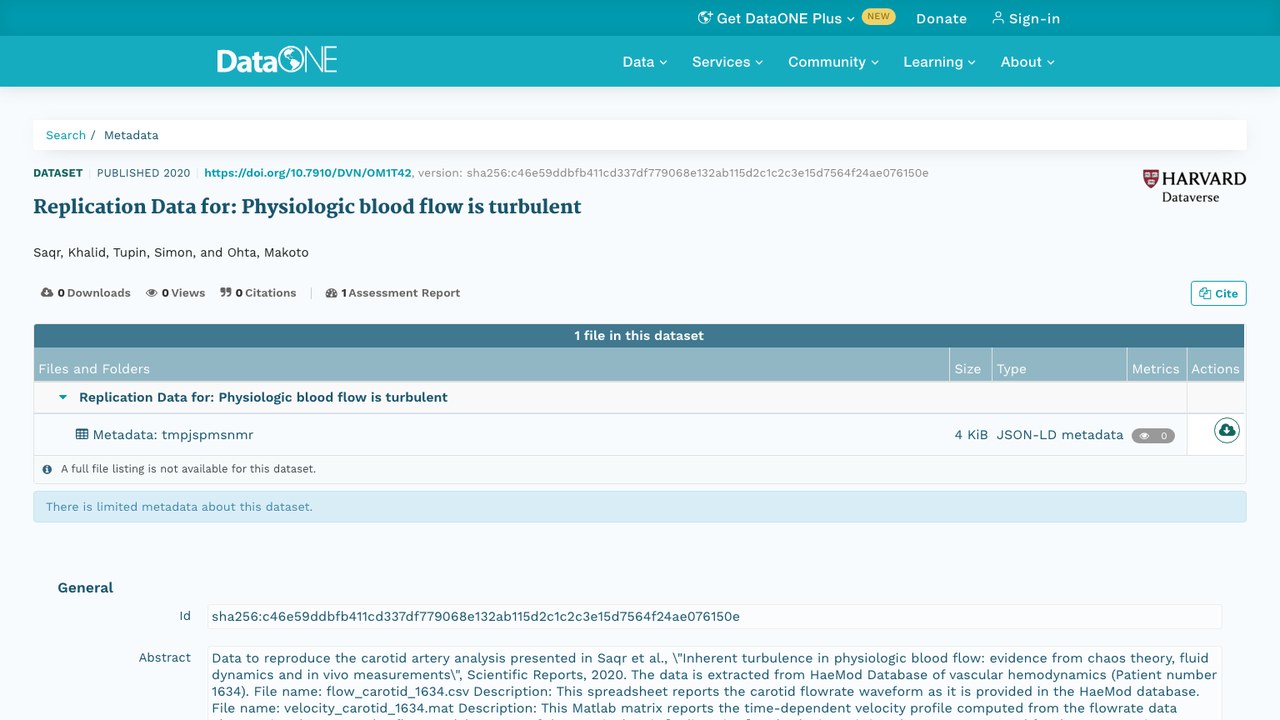This screenshot has width=1280, height=720.
Task: Click the dataset title heading
Action: point(307,207)
